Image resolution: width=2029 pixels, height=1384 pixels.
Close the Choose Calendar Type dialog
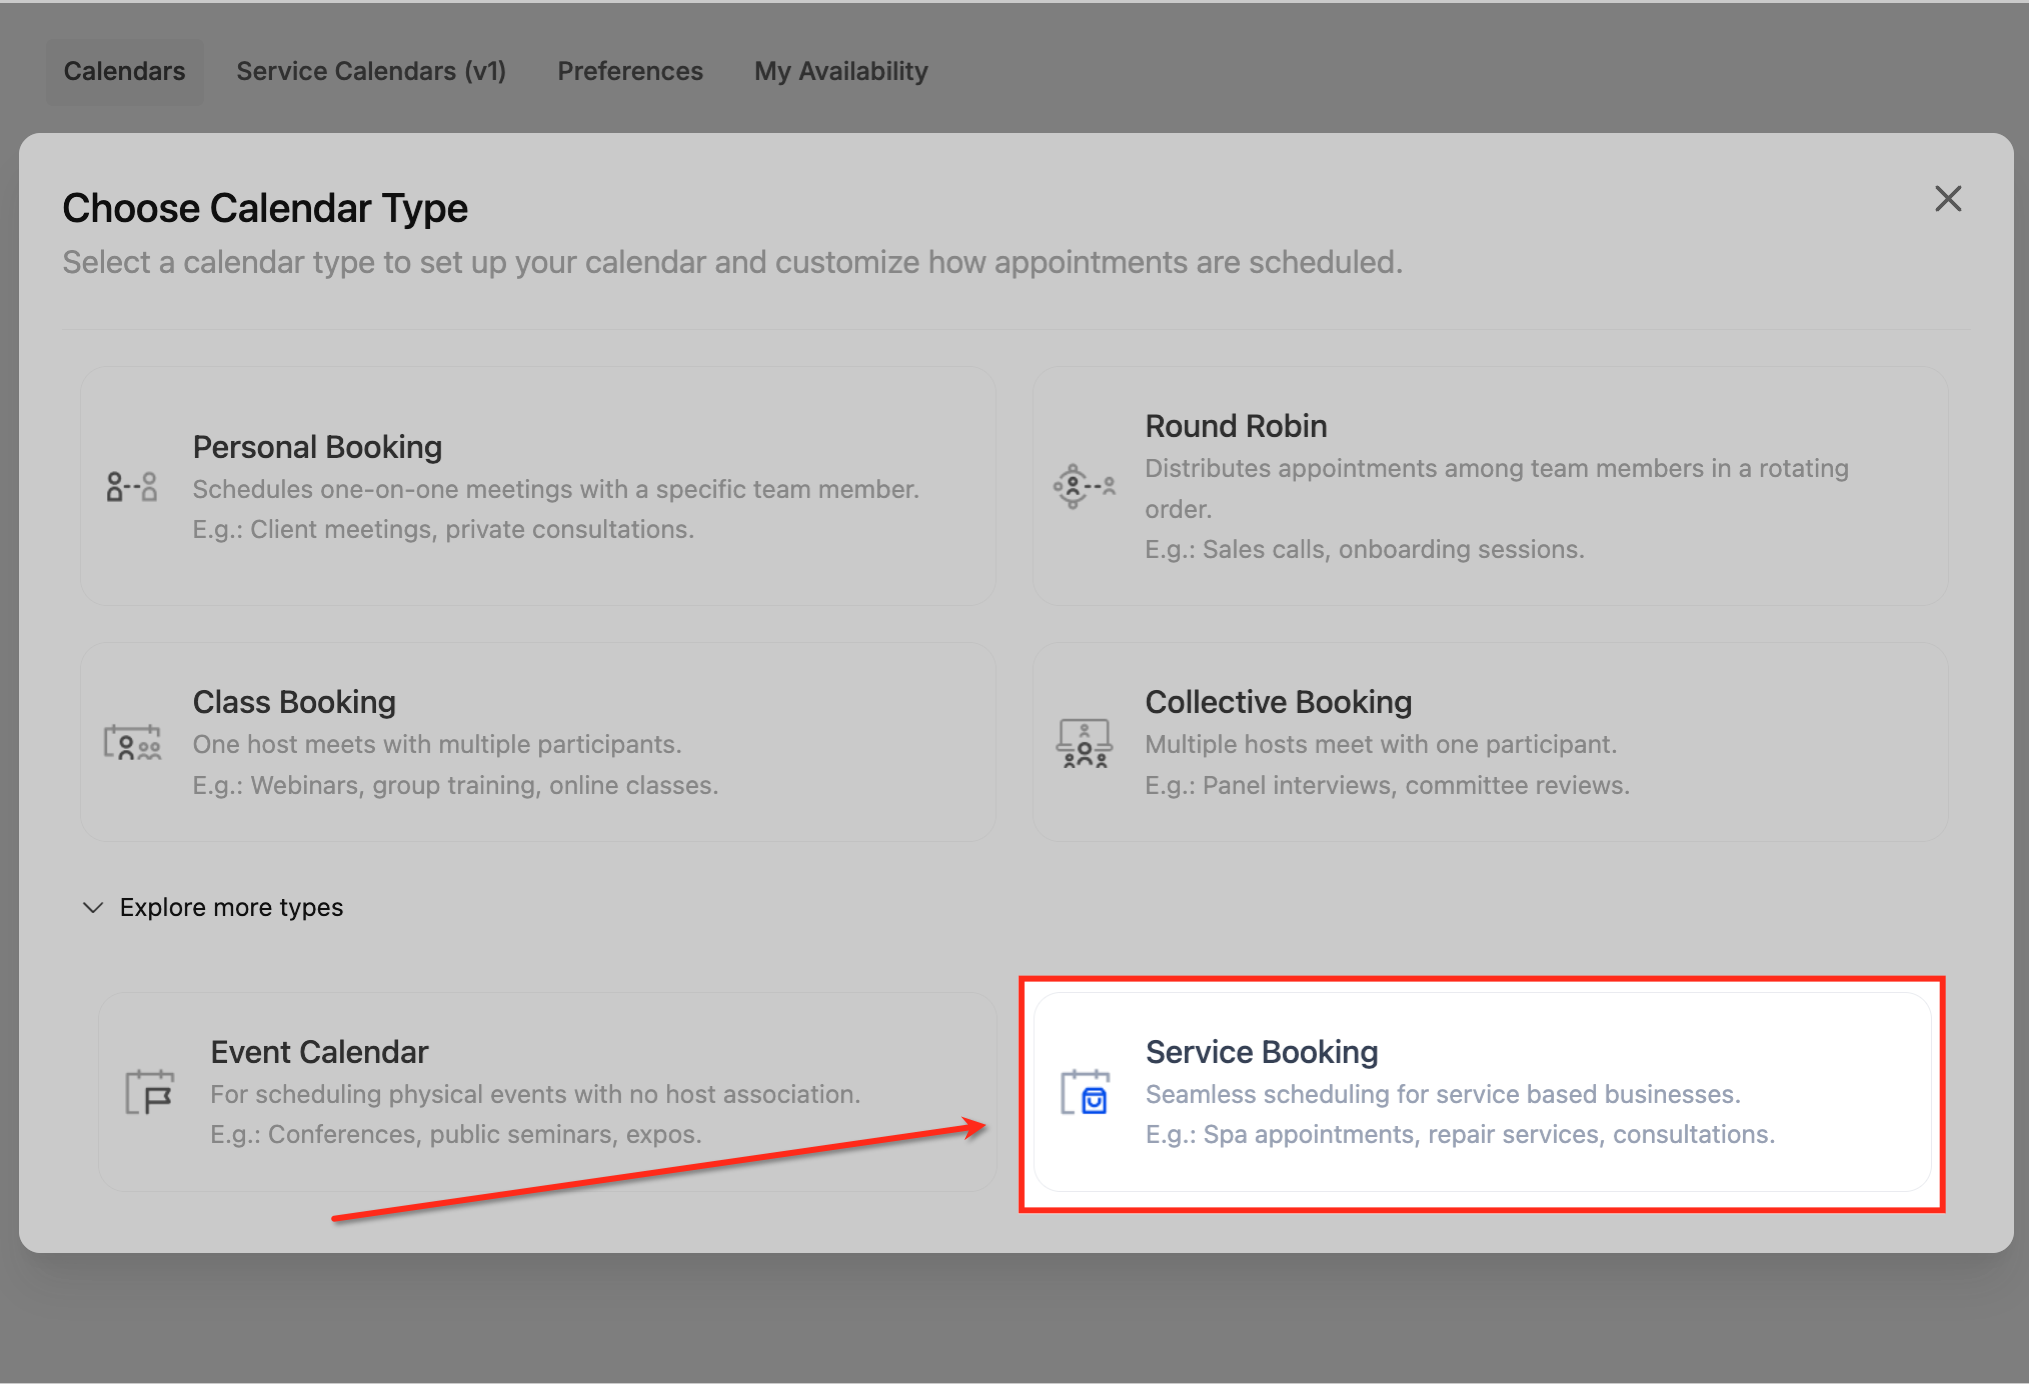point(1947,199)
